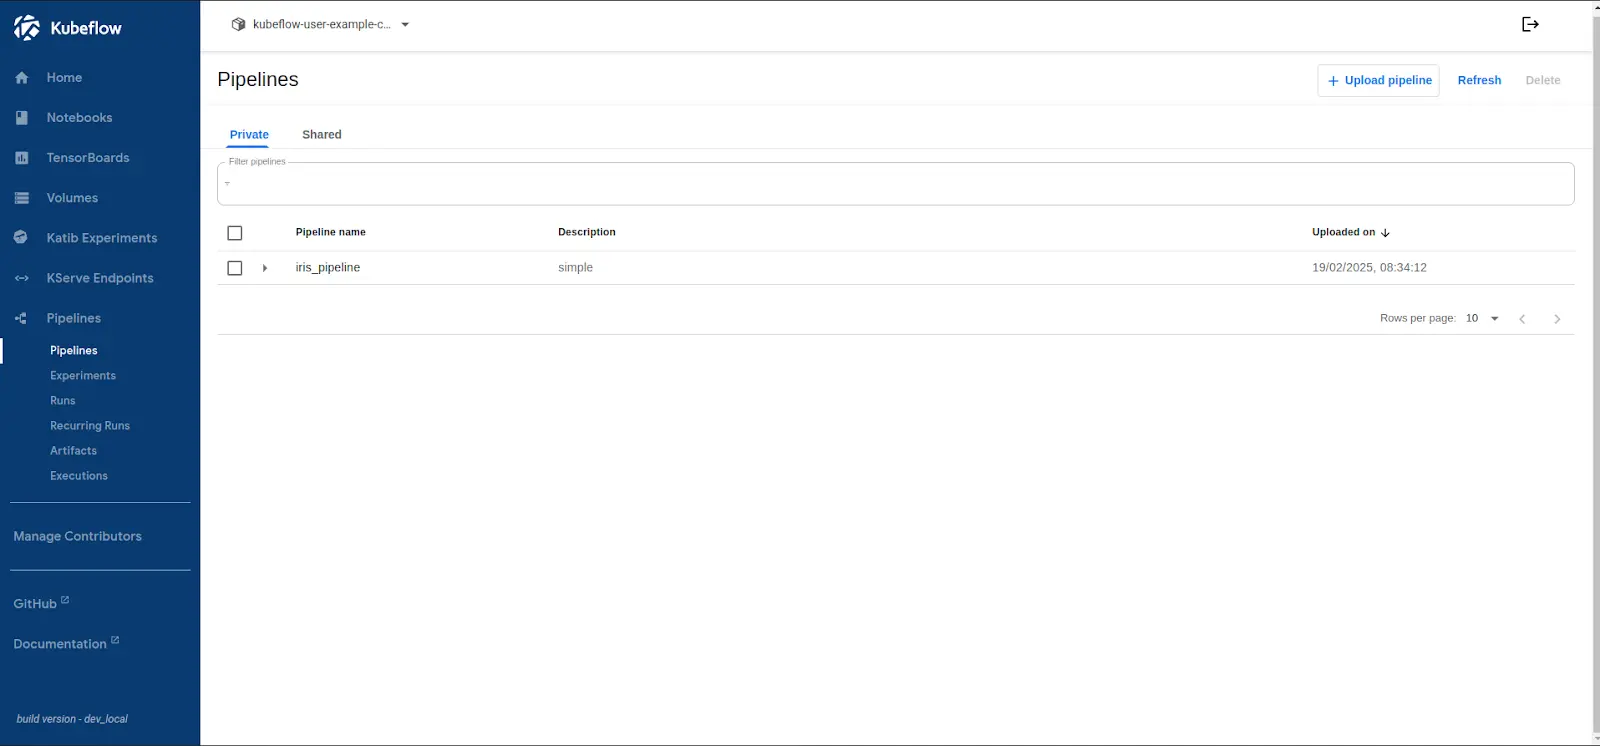Switch to the Private tab
This screenshot has height=746, width=1600.
[249, 135]
